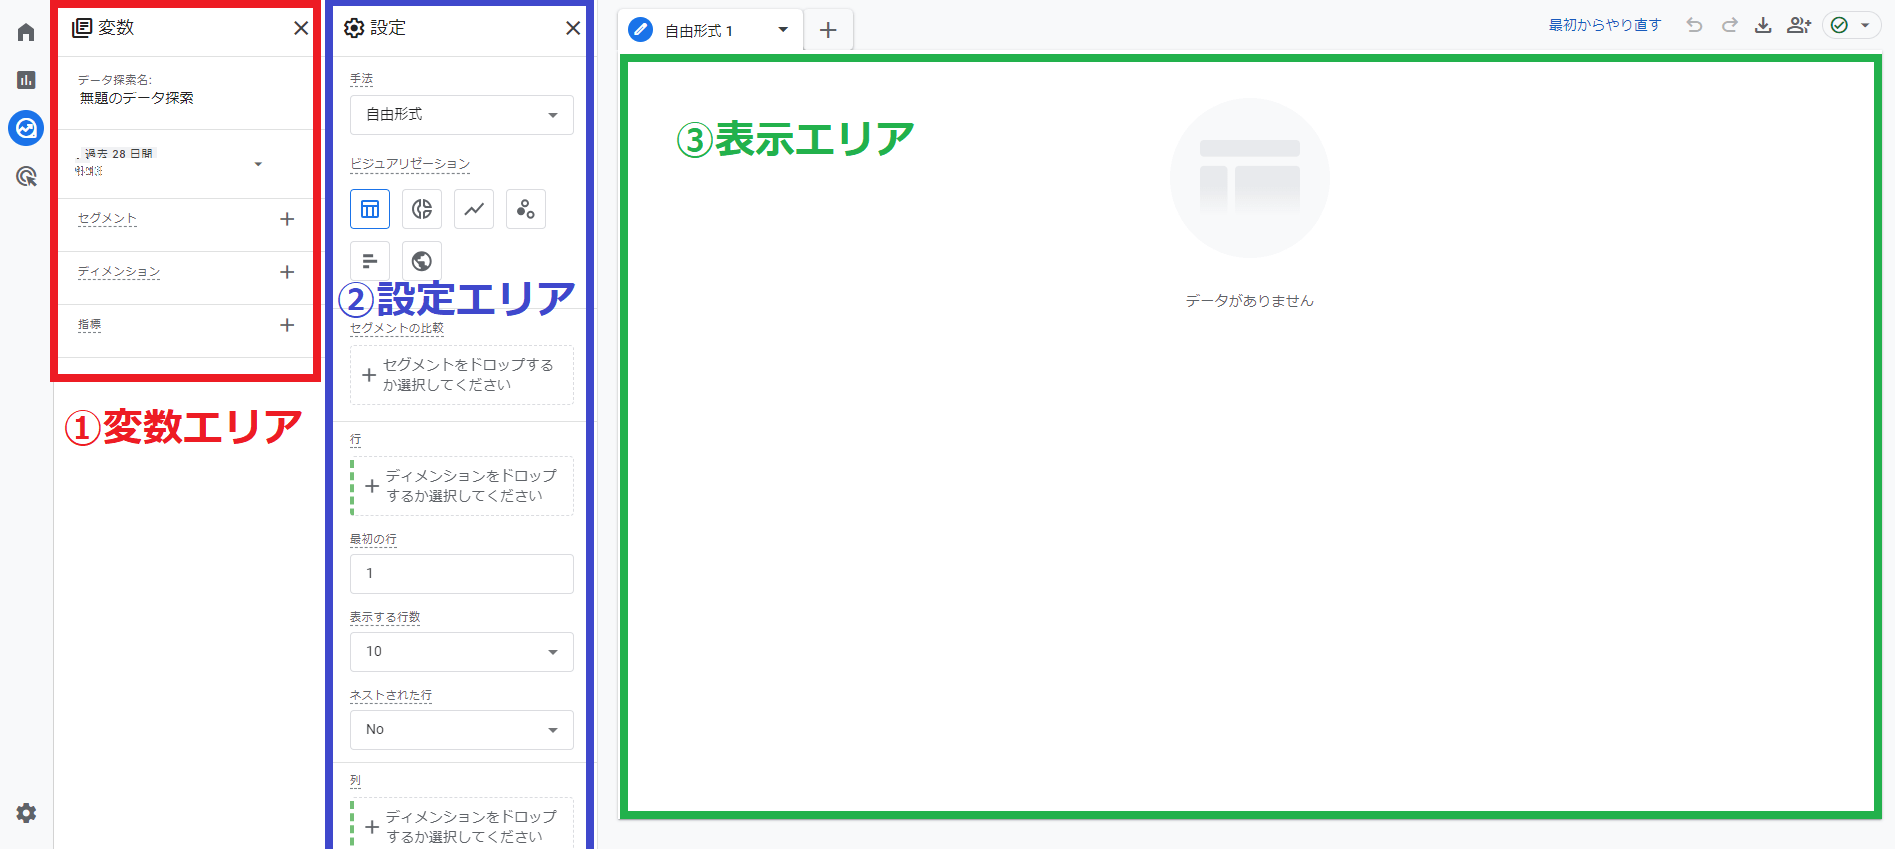Open the Advertising icon in sidebar

[x=26, y=177]
